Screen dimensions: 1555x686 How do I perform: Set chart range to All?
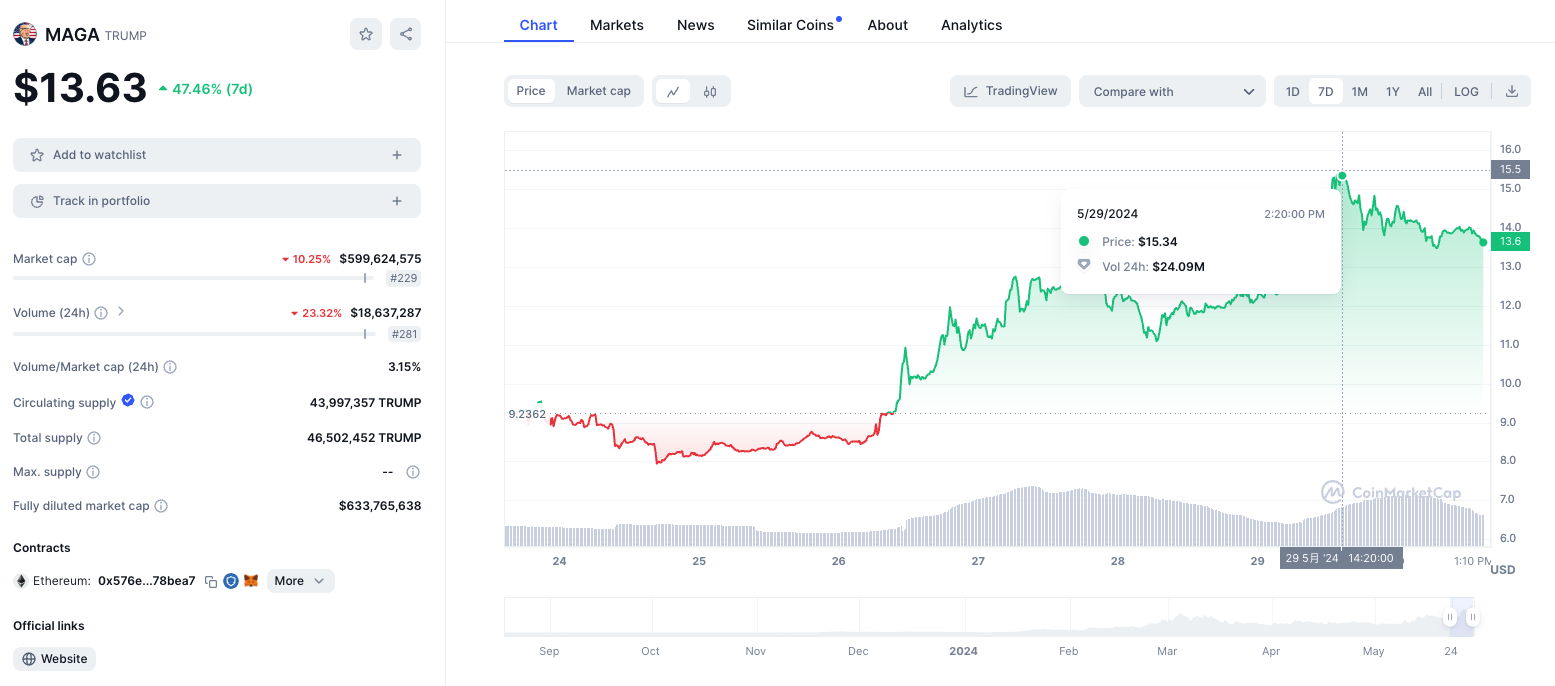point(1425,91)
